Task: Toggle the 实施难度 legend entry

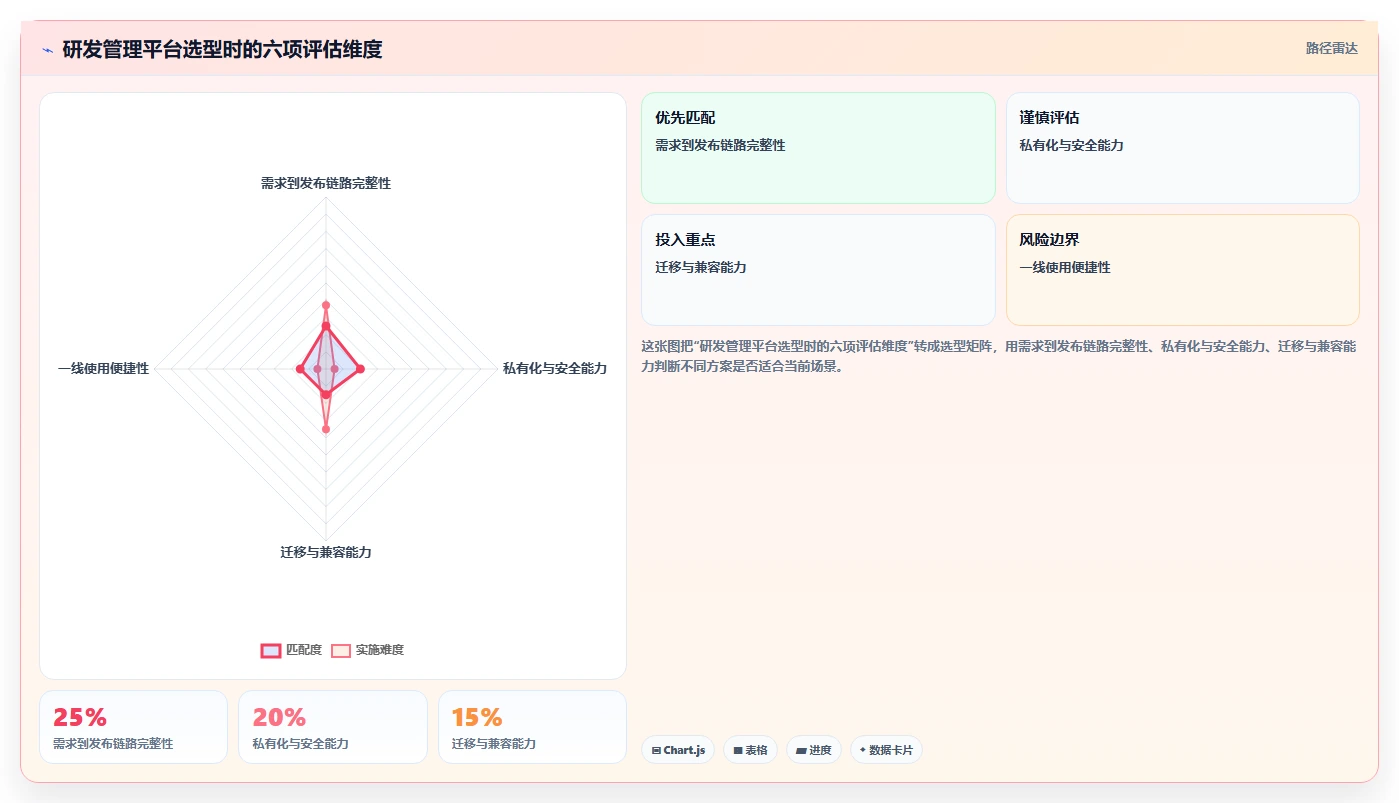Action: tap(367, 650)
